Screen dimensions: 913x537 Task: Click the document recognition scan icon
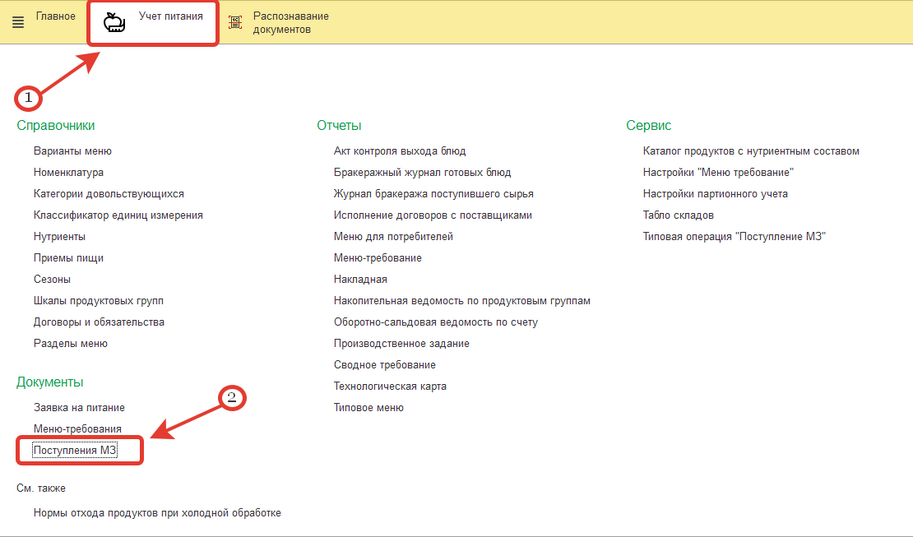pos(235,22)
